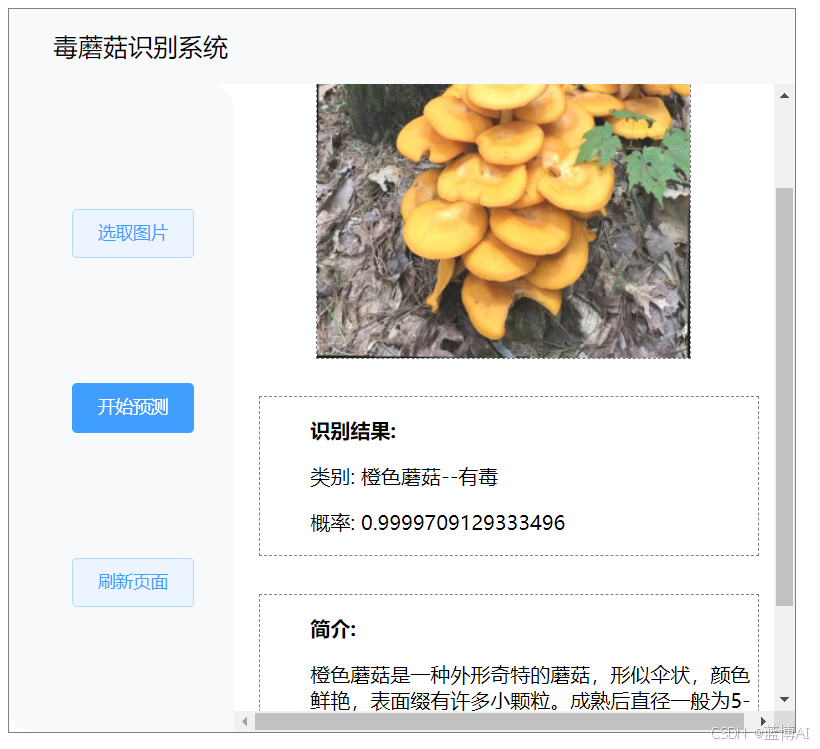Click the orange mushroom preview image
Image resolution: width=820 pixels, height=749 pixels.
(x=503, y=221)
